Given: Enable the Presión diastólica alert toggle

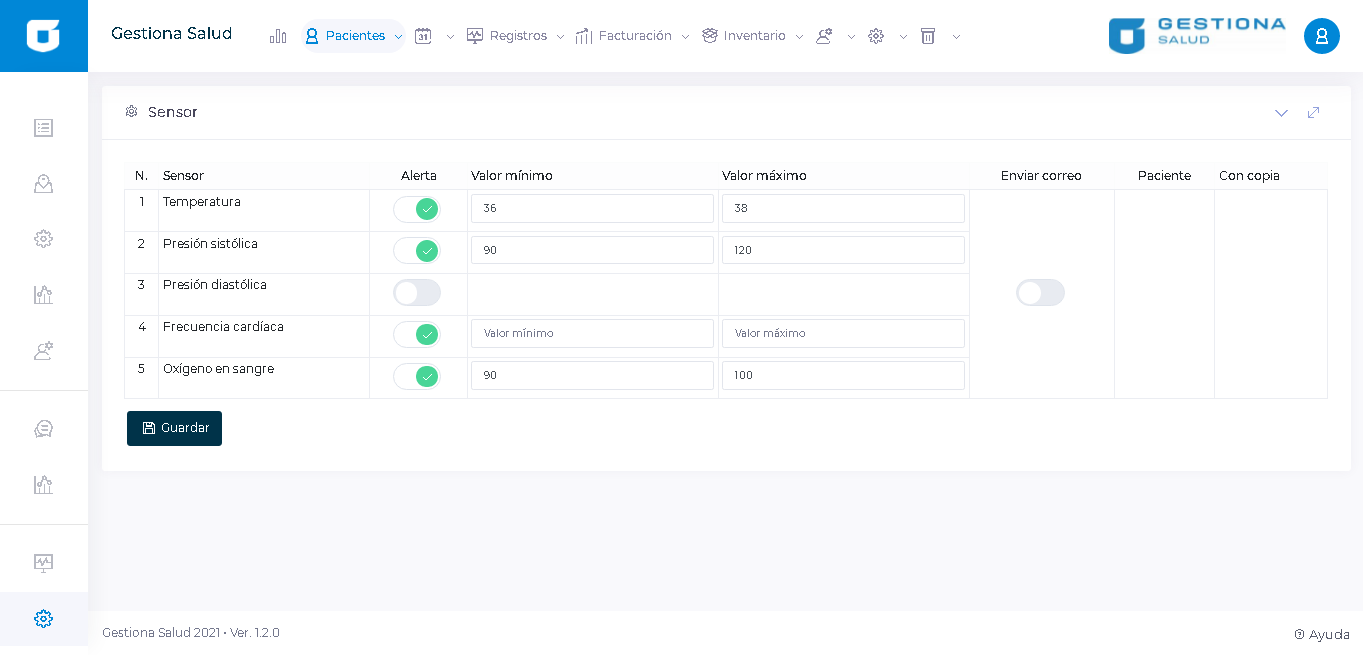Looking at the screenshot, I should [x=416, y=293].
